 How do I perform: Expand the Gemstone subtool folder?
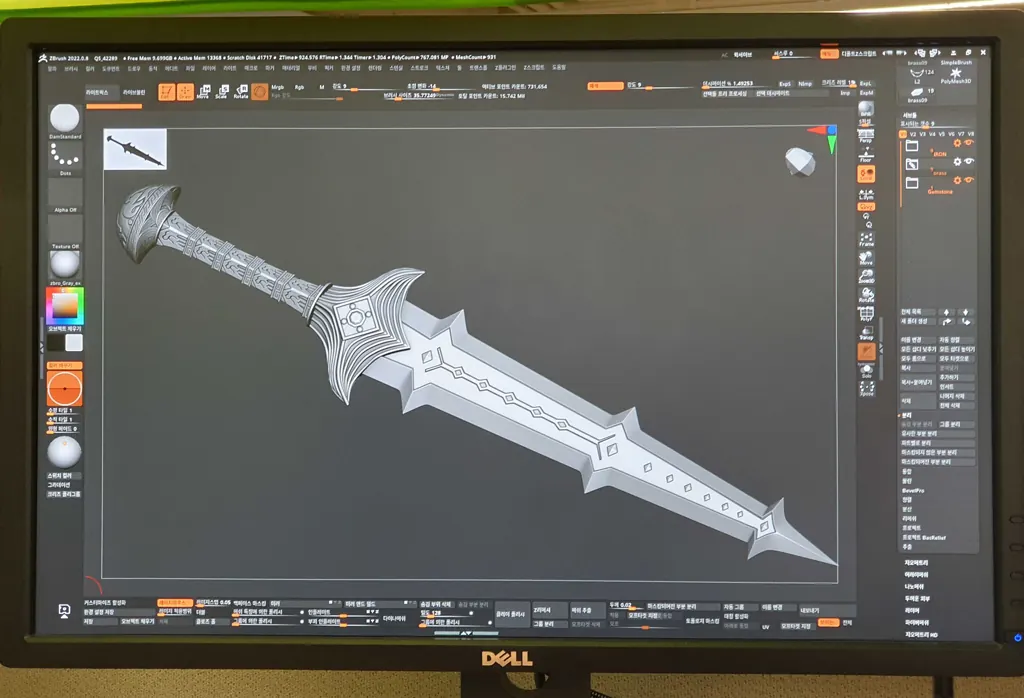(912, 183)
